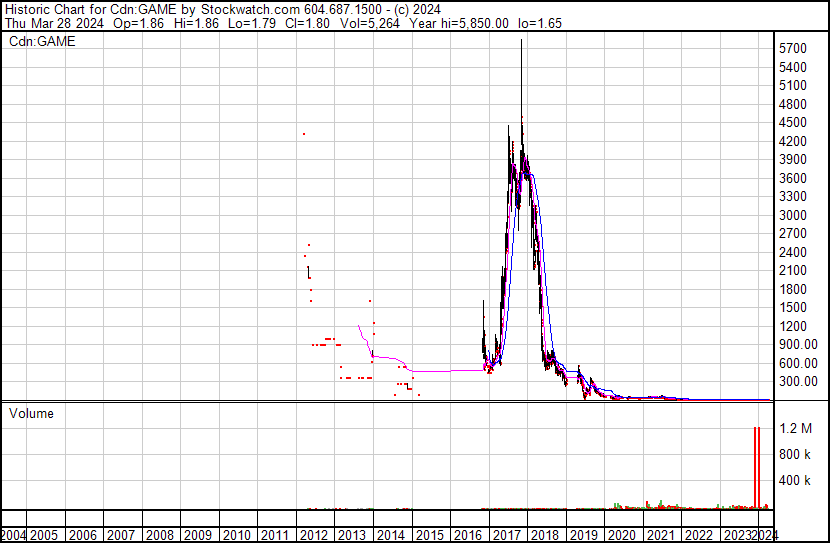
Task: Click the 900.00 price axis label
Action: pyautogui.click(x=798, y=345)
